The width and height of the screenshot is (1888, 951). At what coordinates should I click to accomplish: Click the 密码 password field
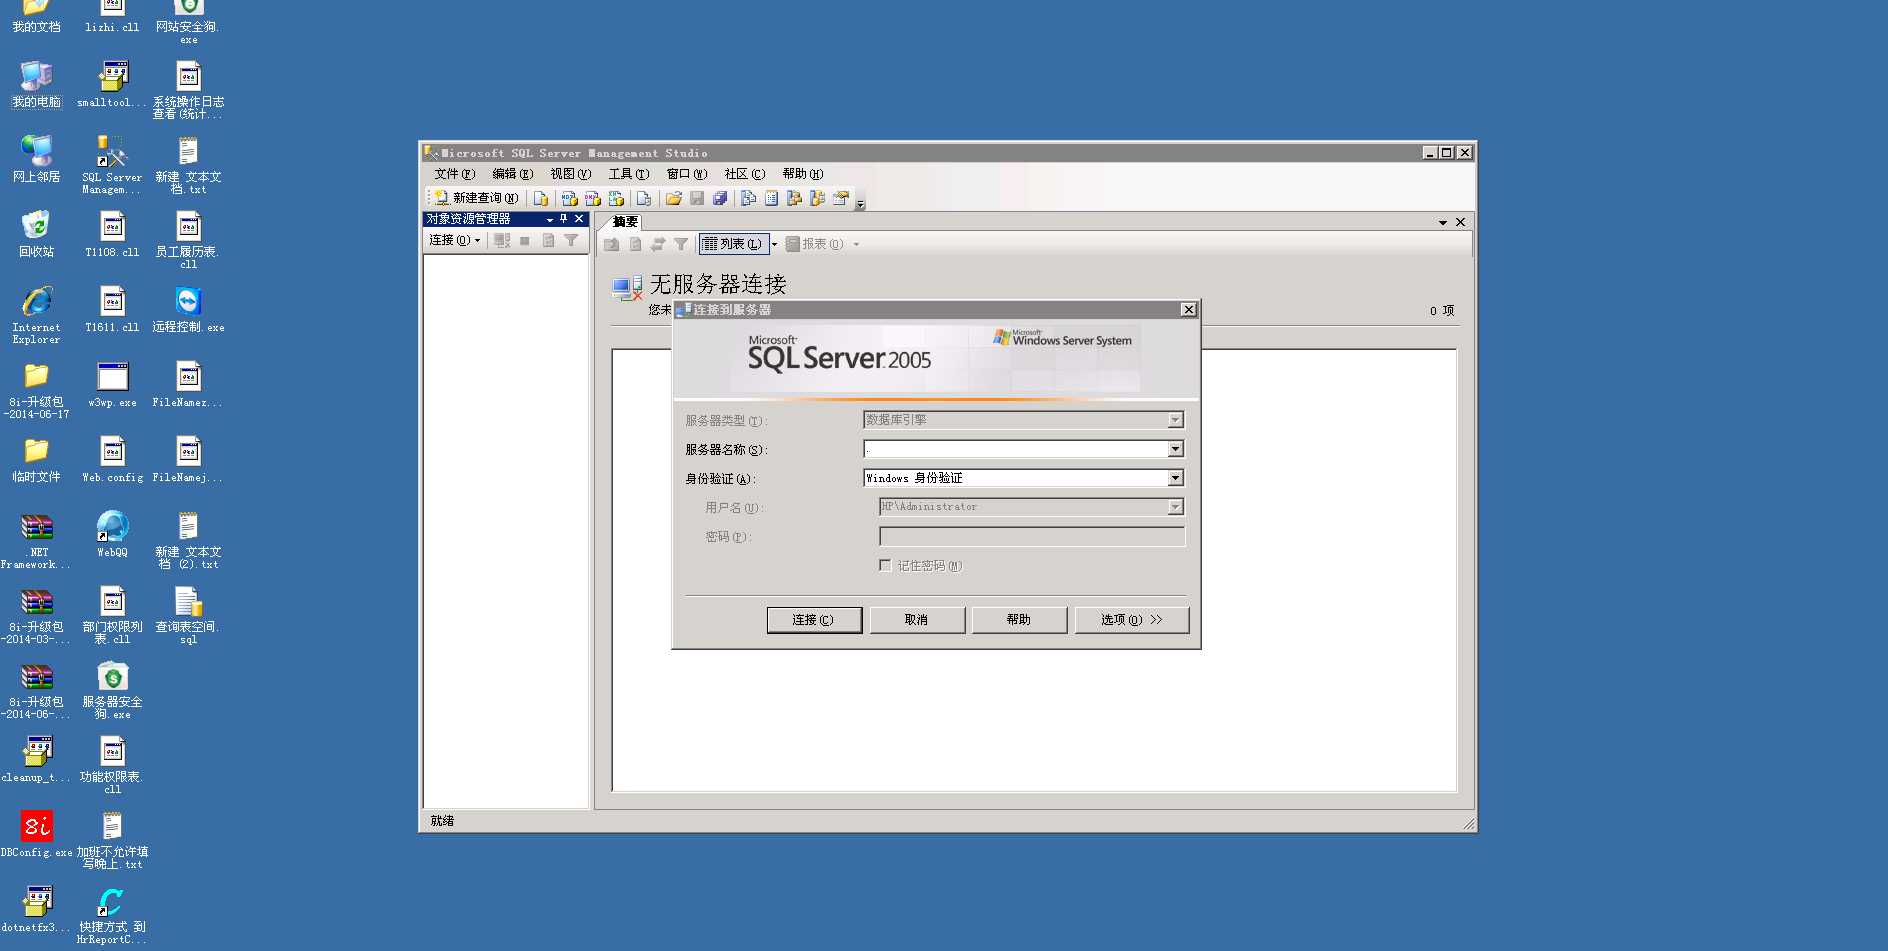tap(1032, 537)
